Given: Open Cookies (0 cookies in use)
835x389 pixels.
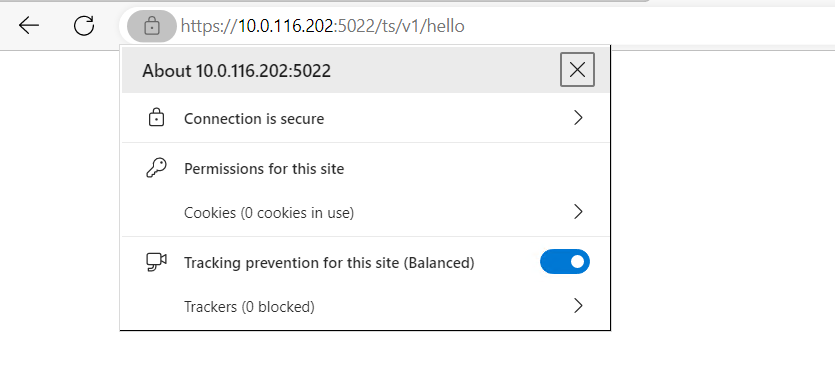Looking at the screenshot, I should point(365,213).
